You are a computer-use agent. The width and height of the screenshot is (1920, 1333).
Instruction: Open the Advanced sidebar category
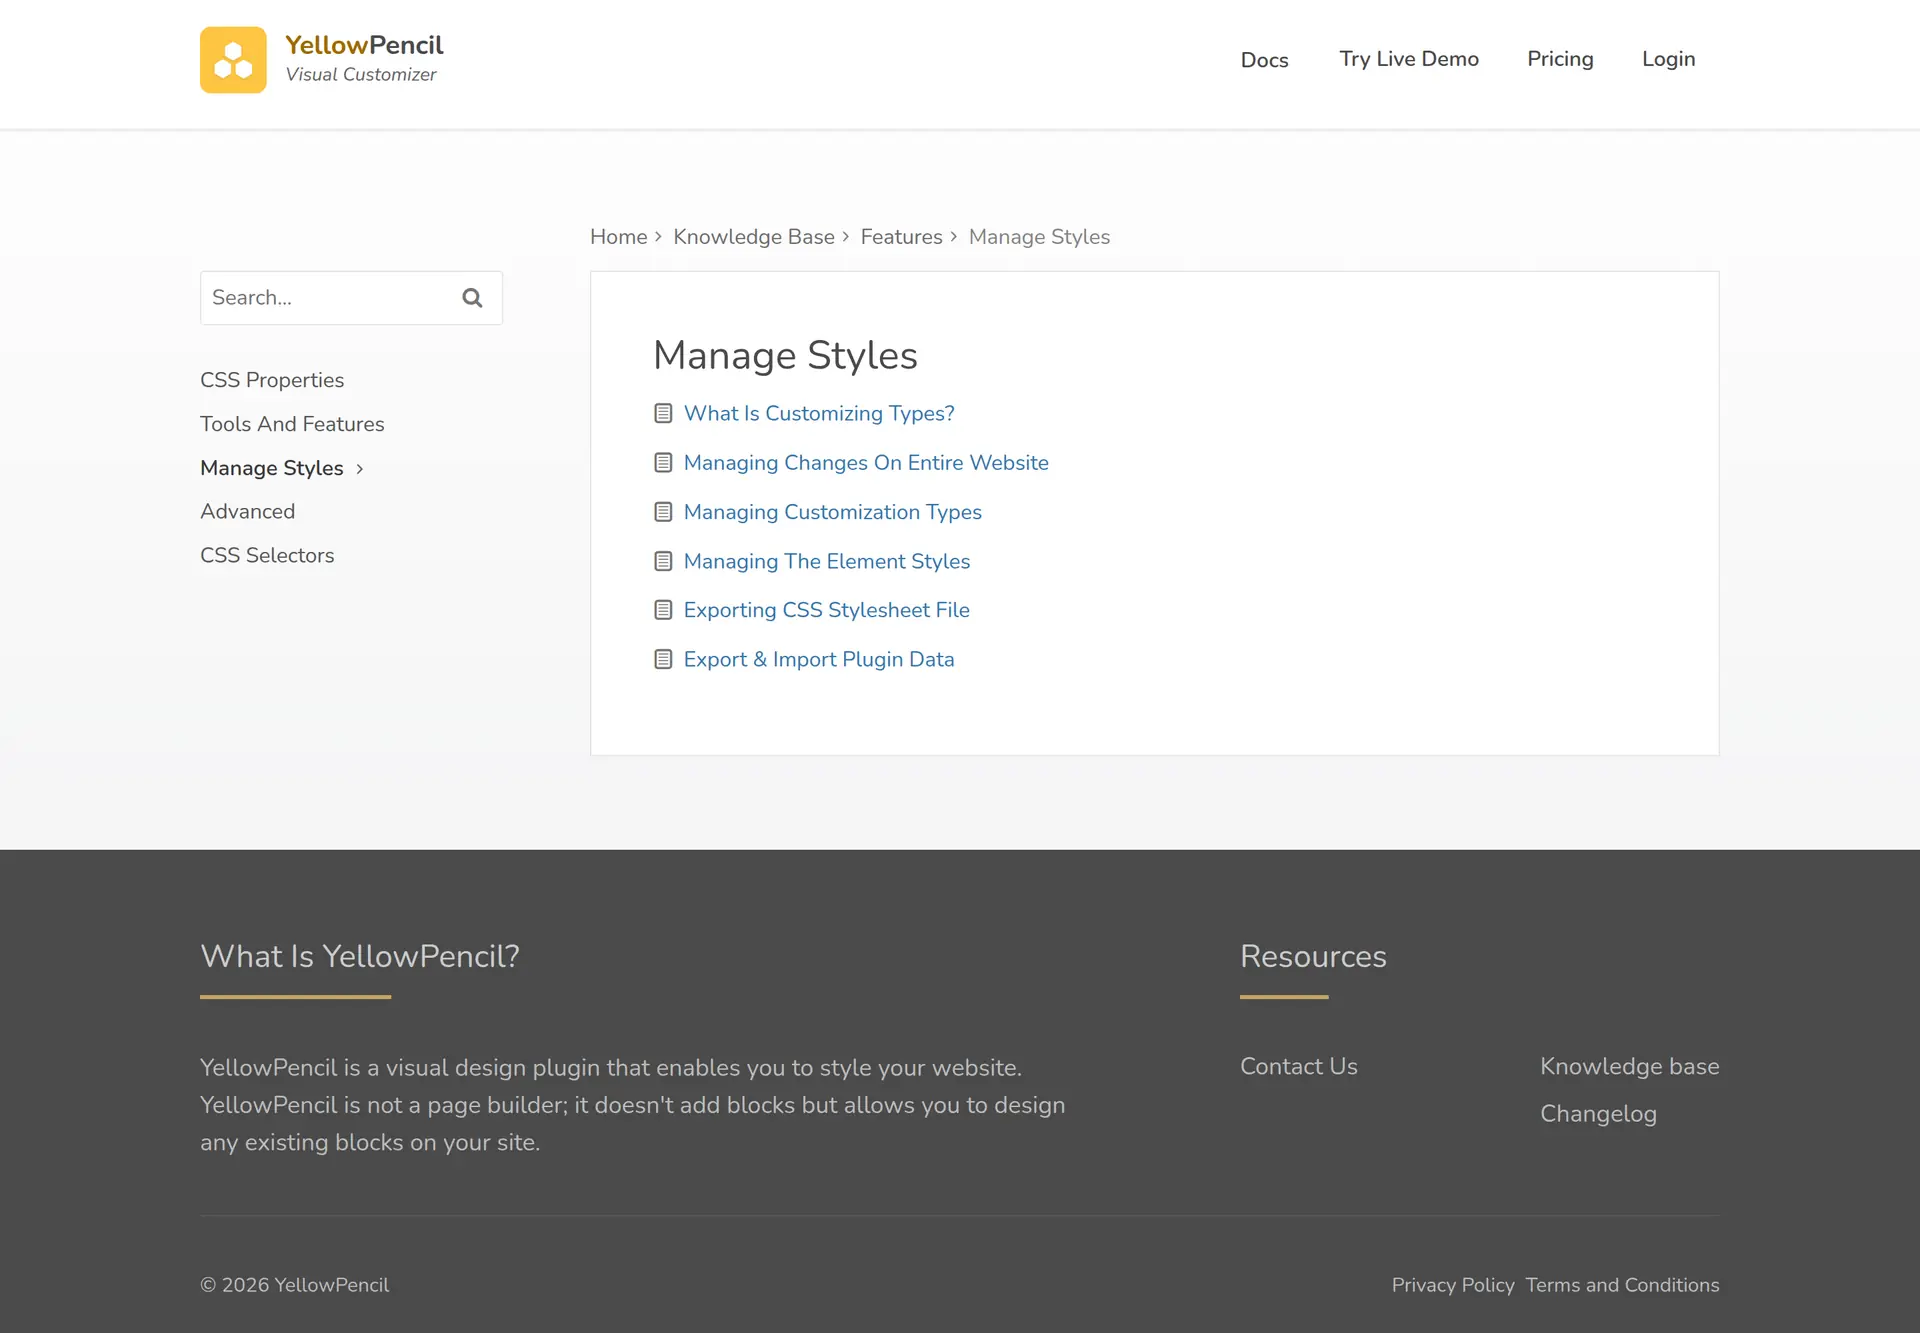point(247,511)
